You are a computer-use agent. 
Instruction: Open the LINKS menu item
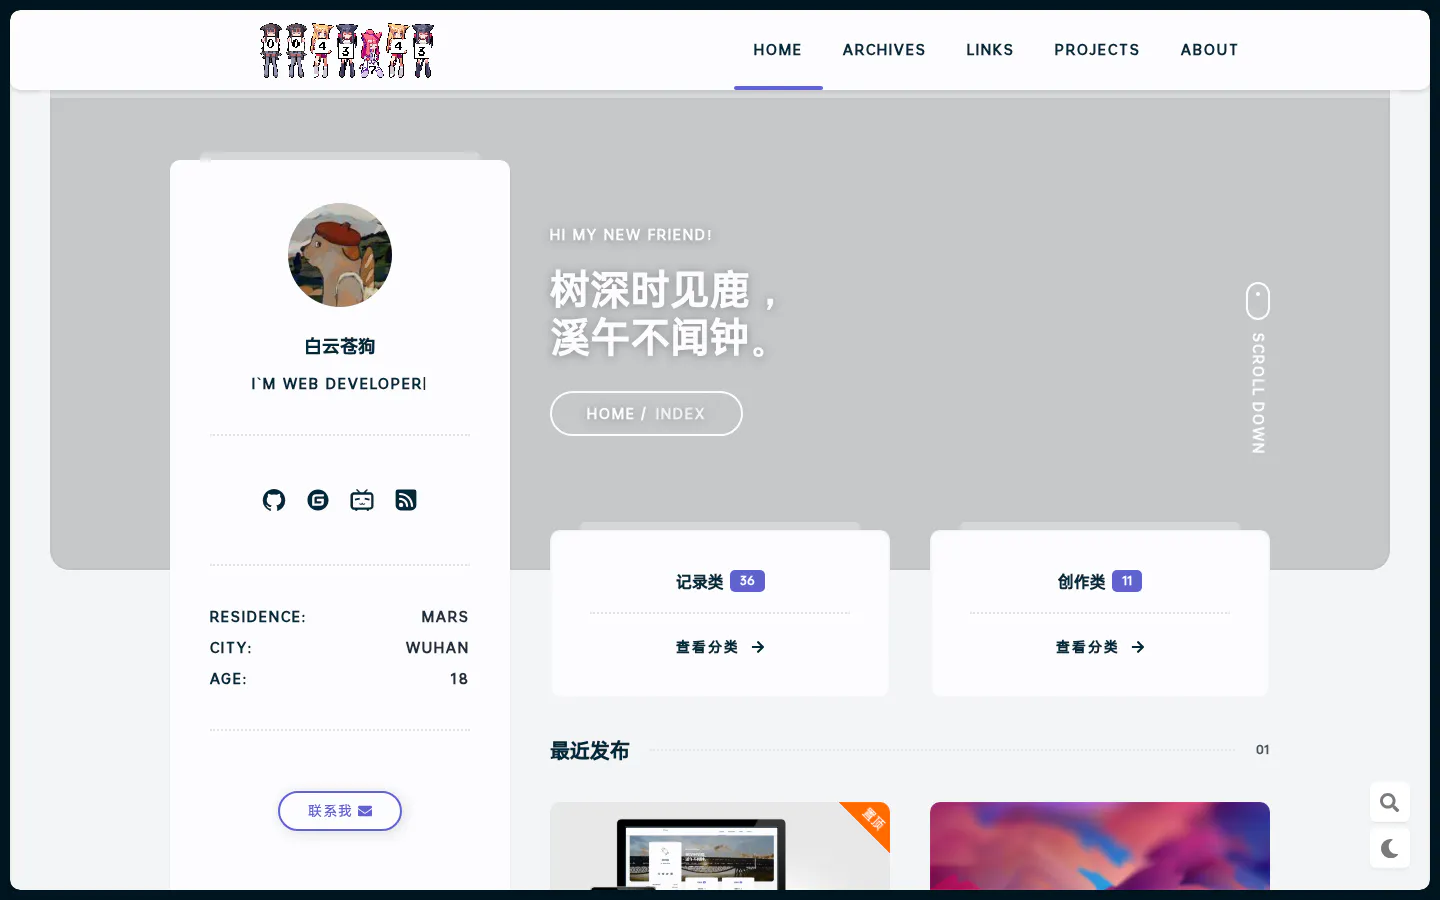pyautogui.click(x=990, y=50)
